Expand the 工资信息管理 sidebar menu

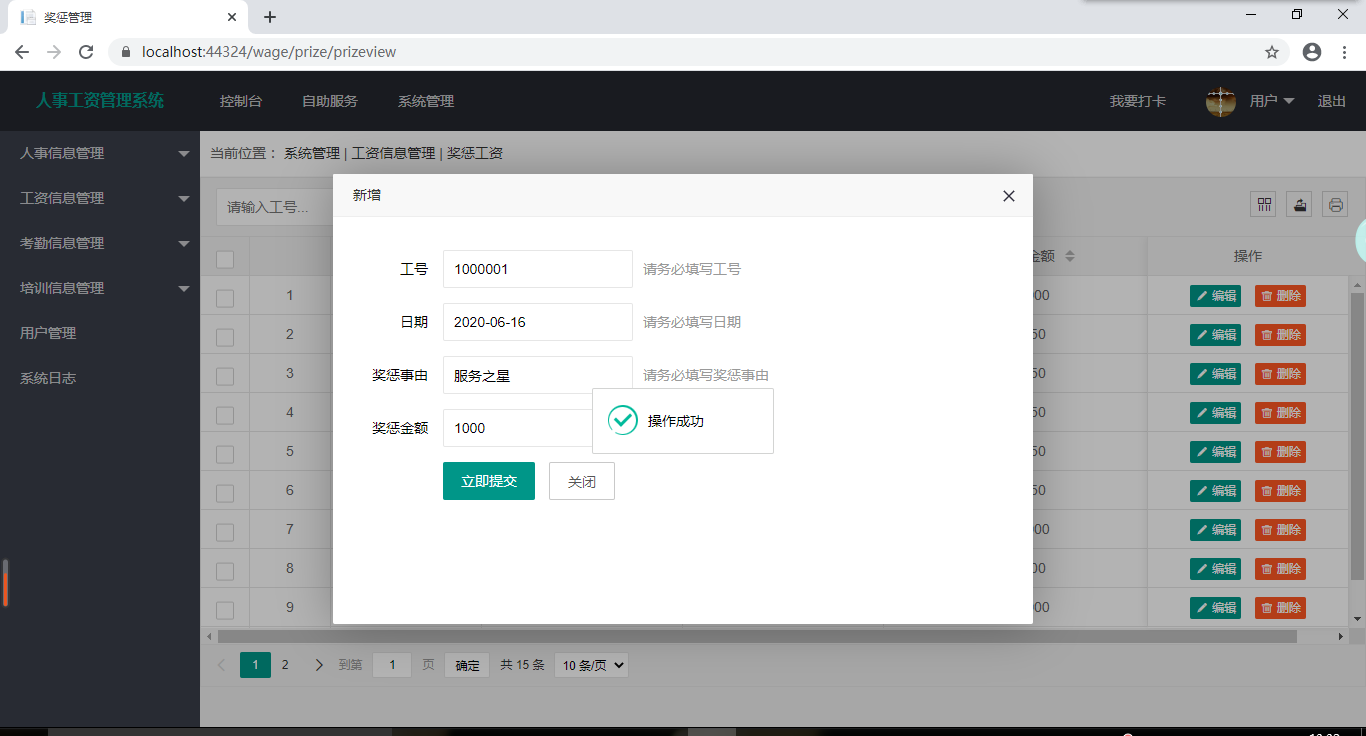(100, 198)
